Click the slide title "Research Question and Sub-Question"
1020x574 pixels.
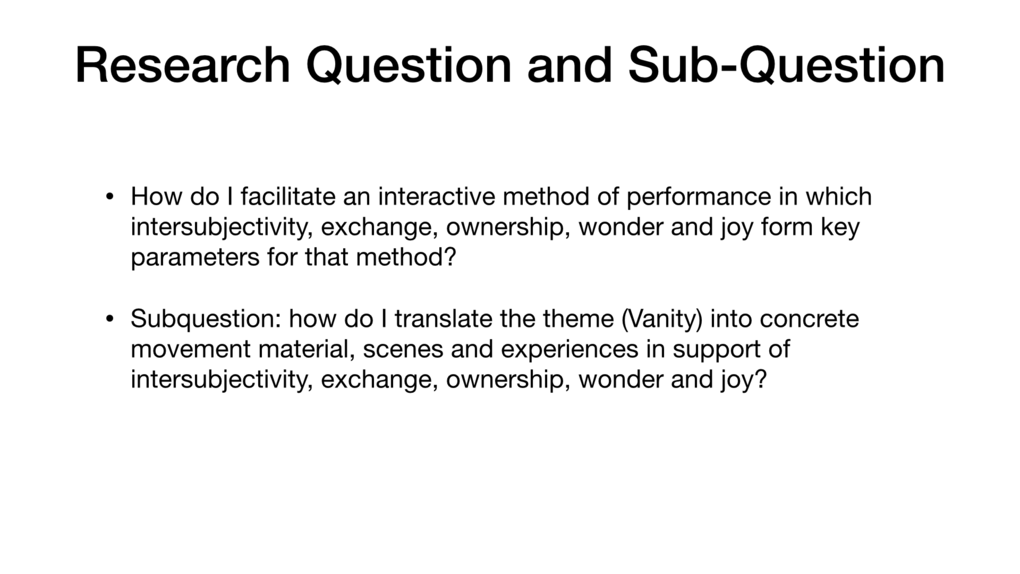pyautogui.click(x=509, y=66)
